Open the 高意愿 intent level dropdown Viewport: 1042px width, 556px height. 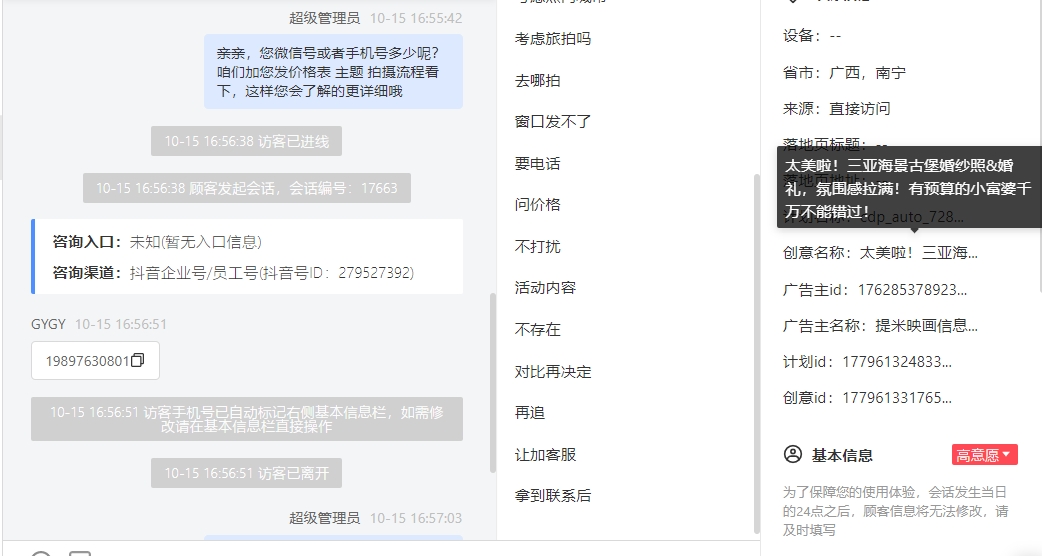click(x=984, y=455)
